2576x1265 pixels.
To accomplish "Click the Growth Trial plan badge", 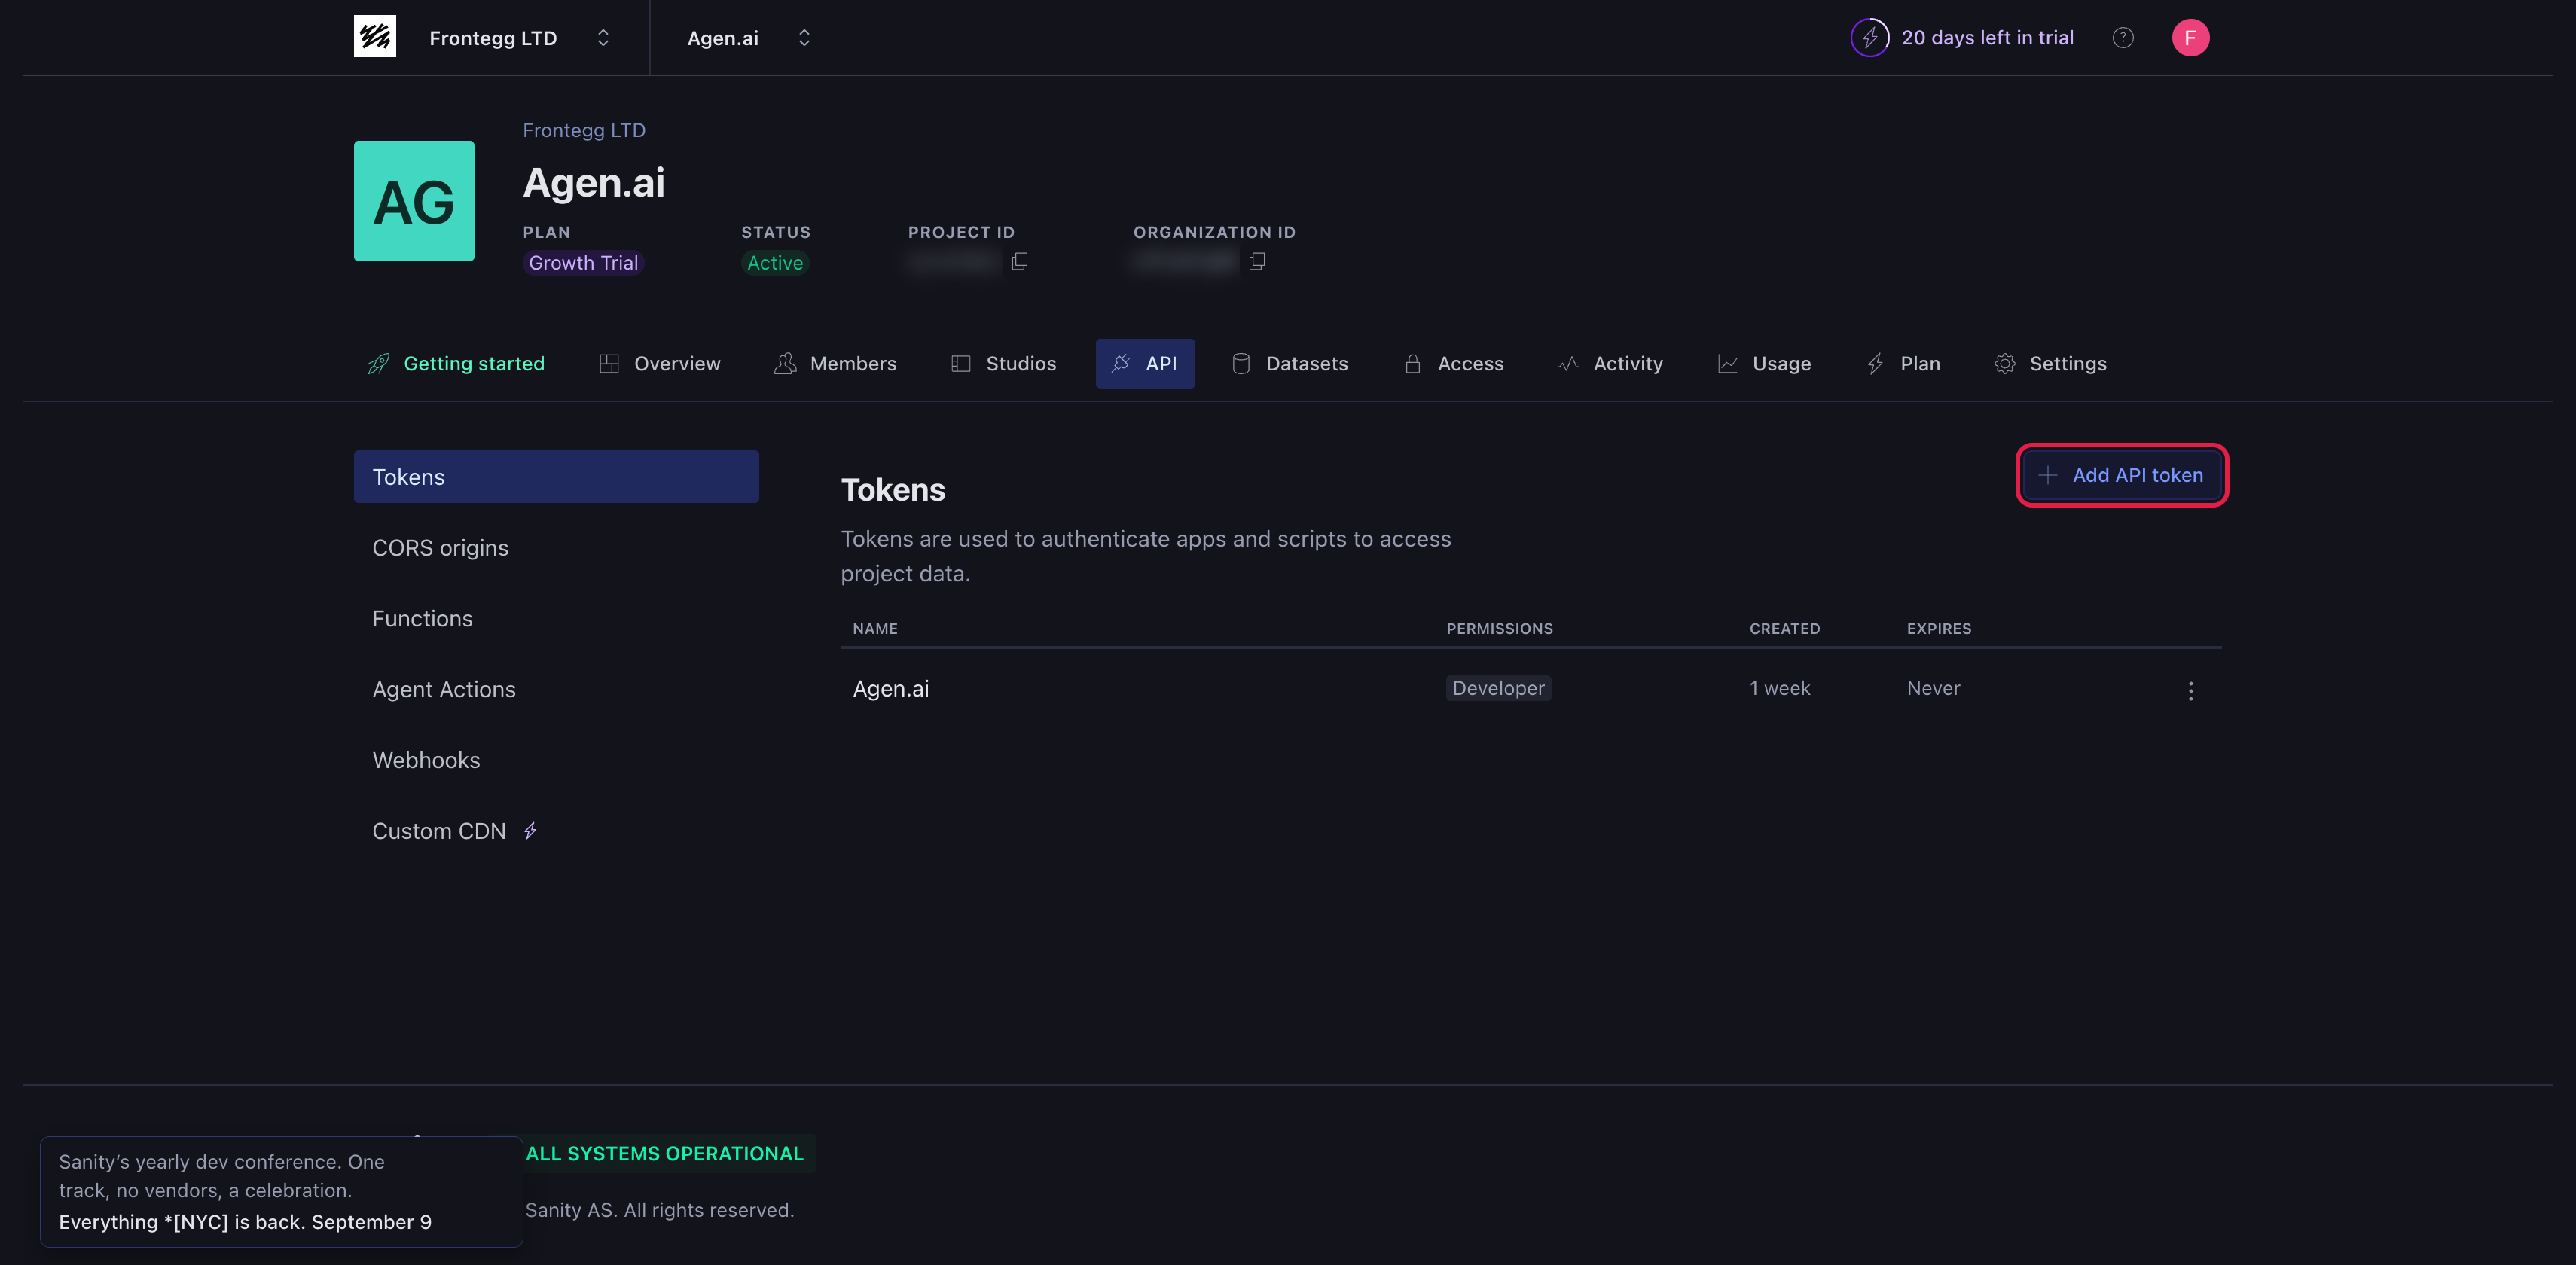I will (583, 263).
